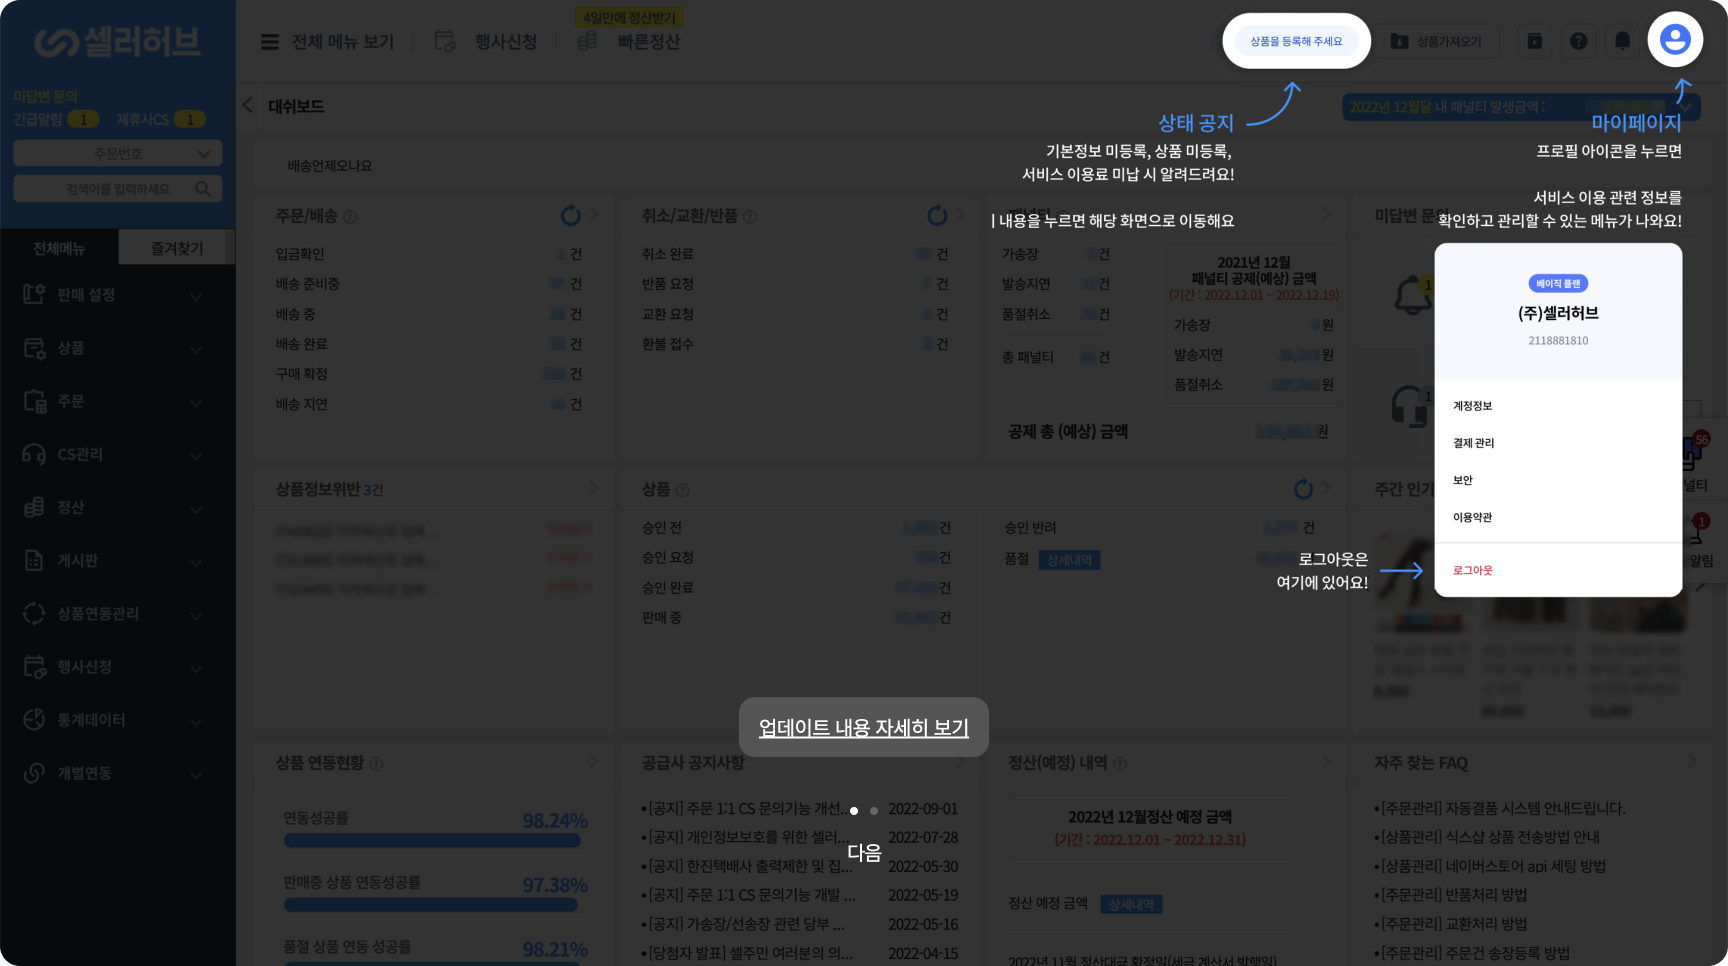1728x966 pixels.
Task: Select the first carousel page dot
Action: (854, 811)
